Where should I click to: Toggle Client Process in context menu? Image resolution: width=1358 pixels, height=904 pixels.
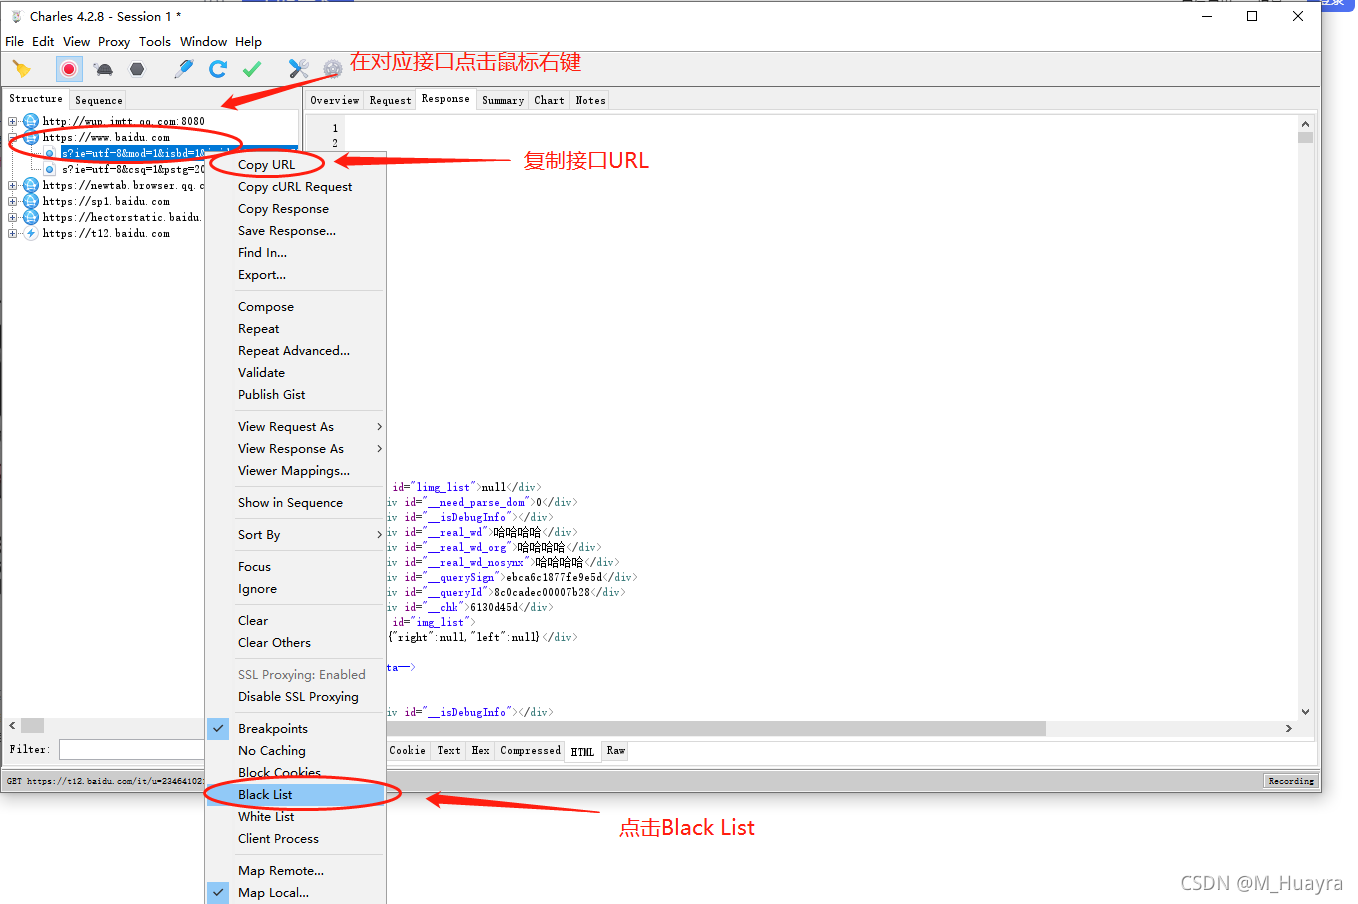tap(295, 839)
